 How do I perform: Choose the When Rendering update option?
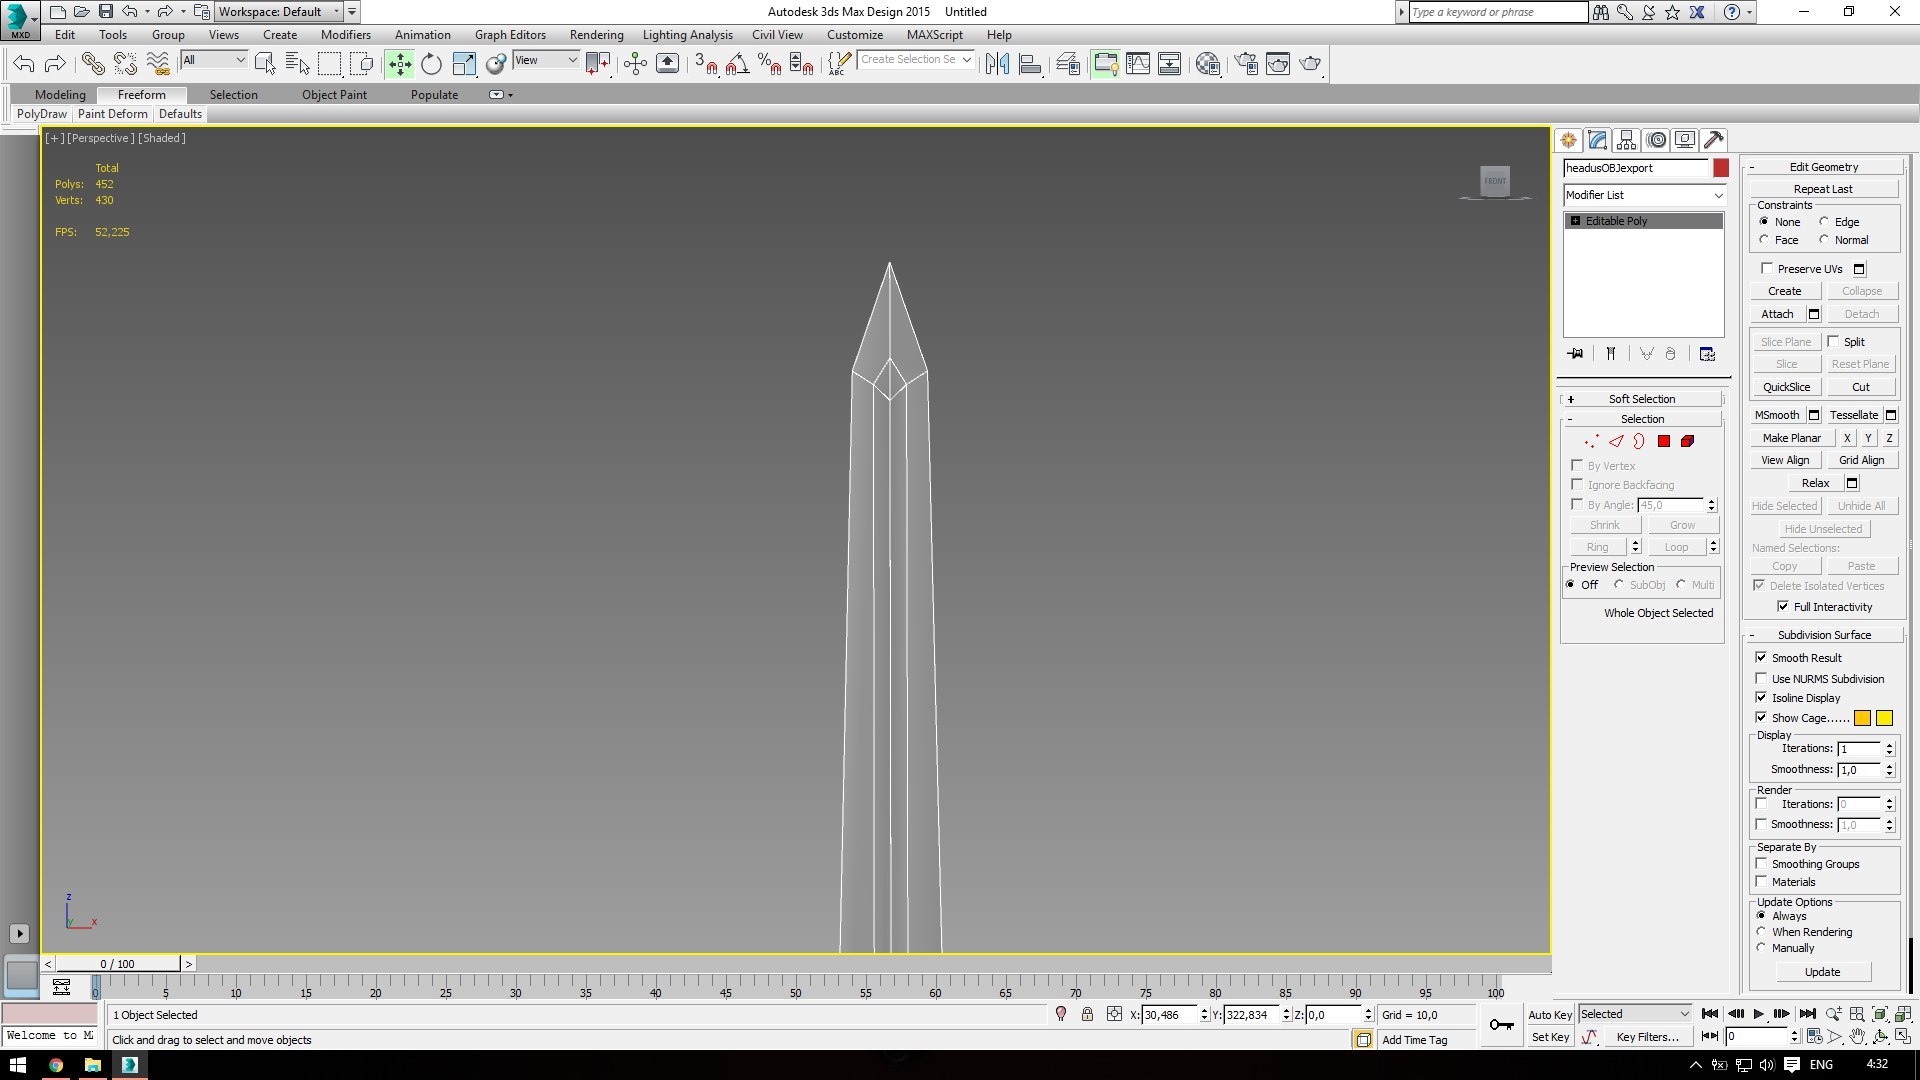(1762, 931)
